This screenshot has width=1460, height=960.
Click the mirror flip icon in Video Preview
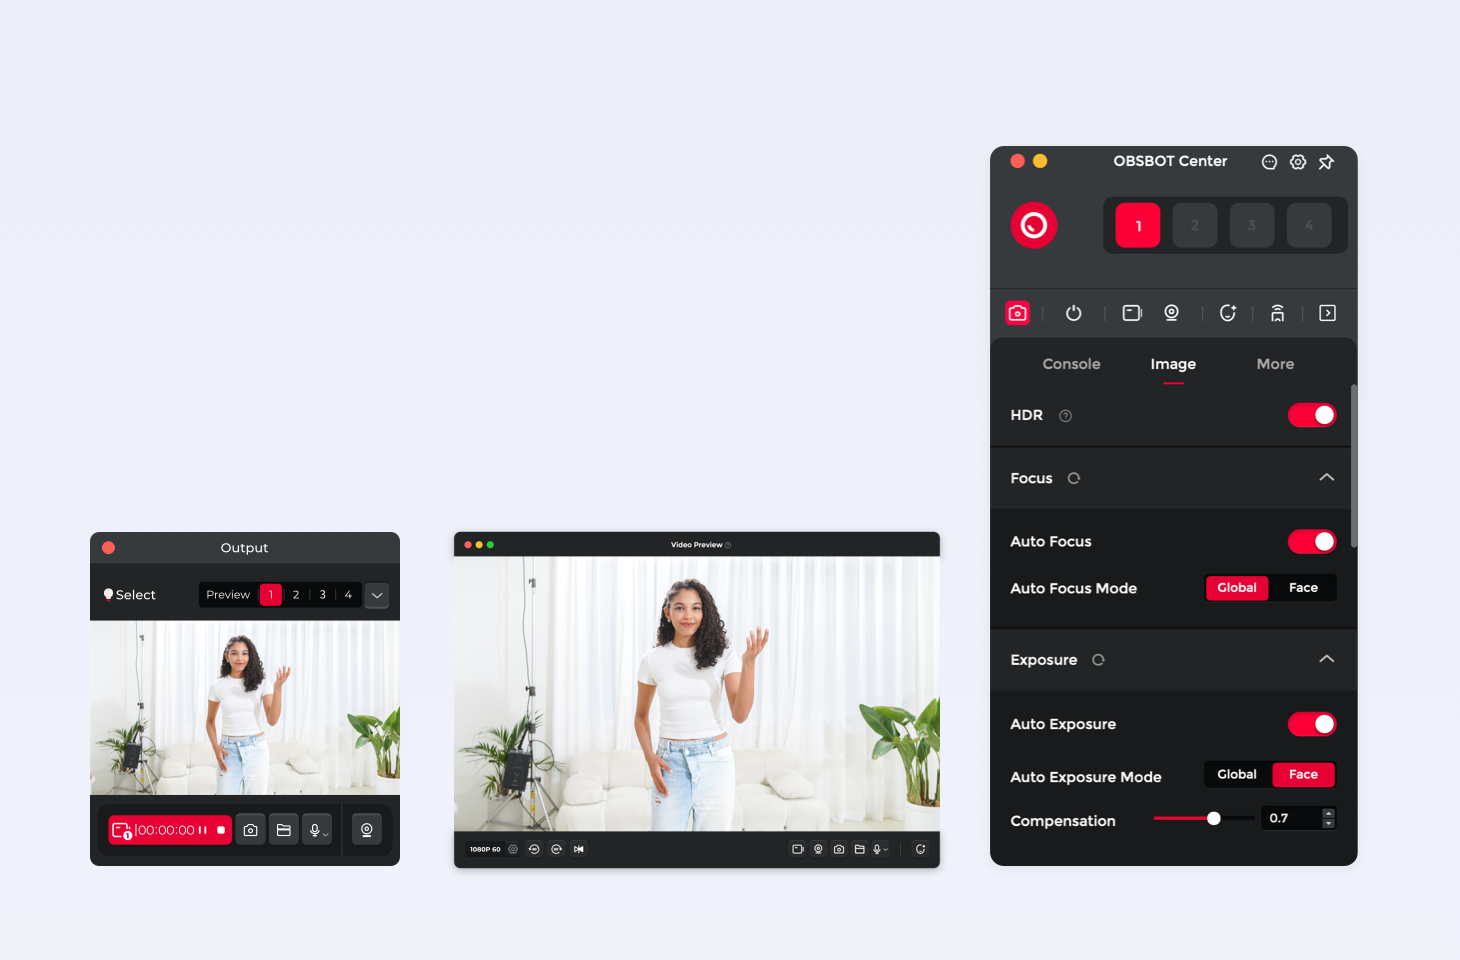click(x=579, y=849)
